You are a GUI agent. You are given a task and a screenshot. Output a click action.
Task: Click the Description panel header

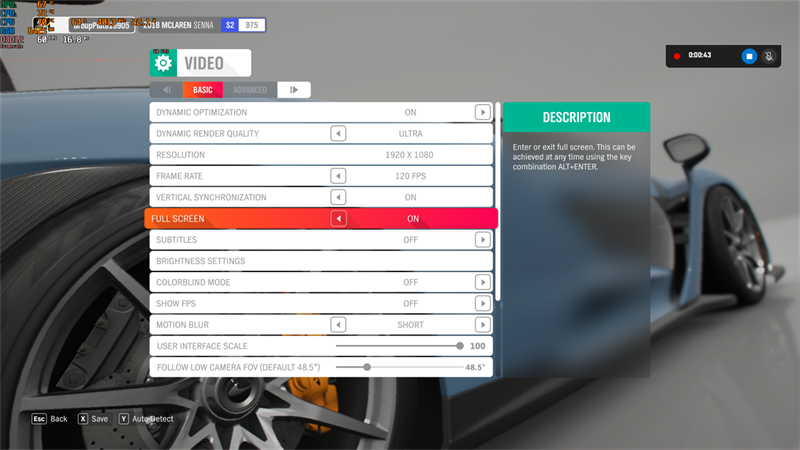(x=577, y=117)
